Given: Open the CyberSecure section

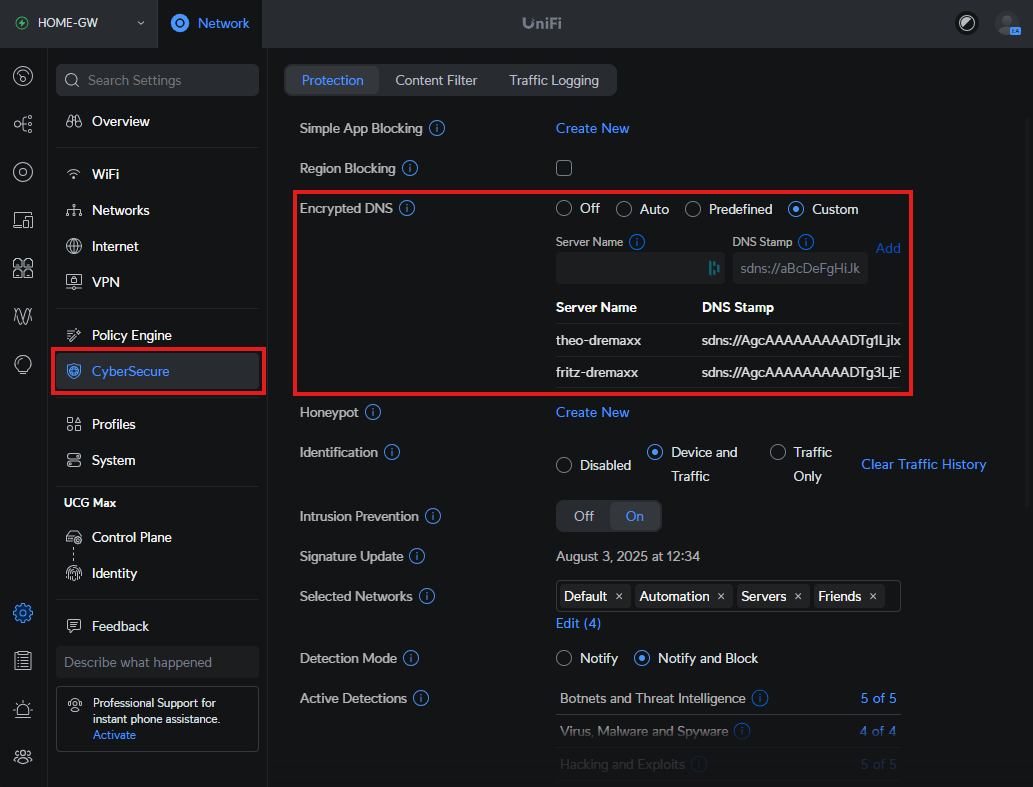Looking at the screenshot, I should click(x=157, y=371).
